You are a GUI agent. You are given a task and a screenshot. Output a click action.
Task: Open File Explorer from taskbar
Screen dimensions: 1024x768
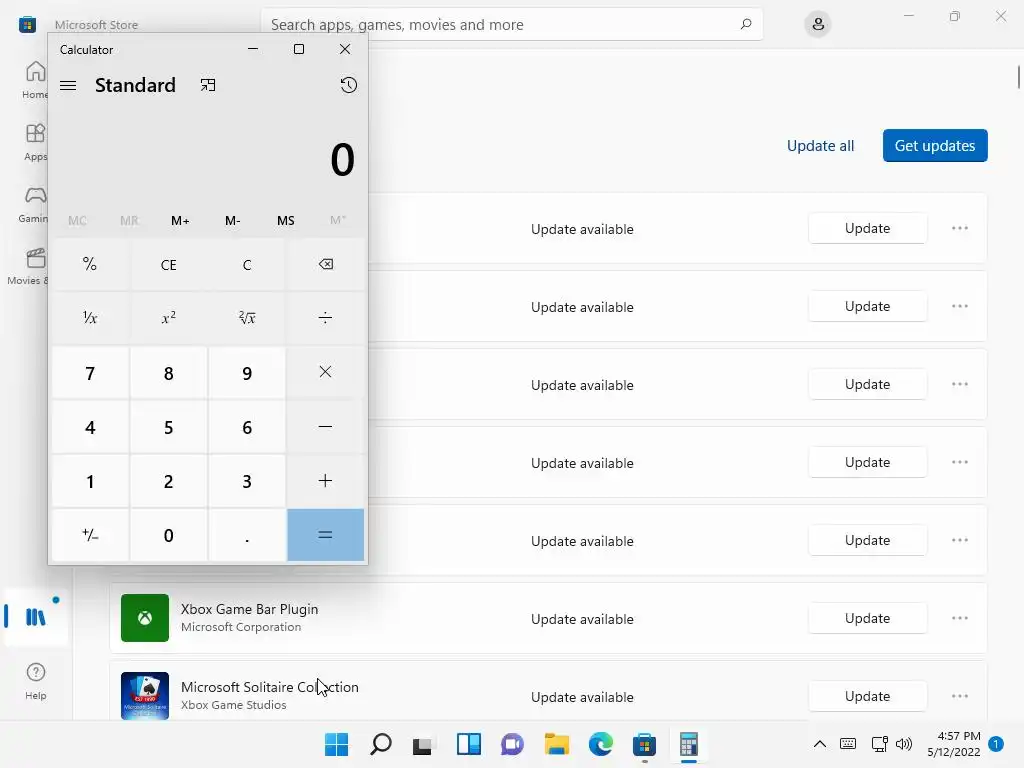[x=556, y=744]
